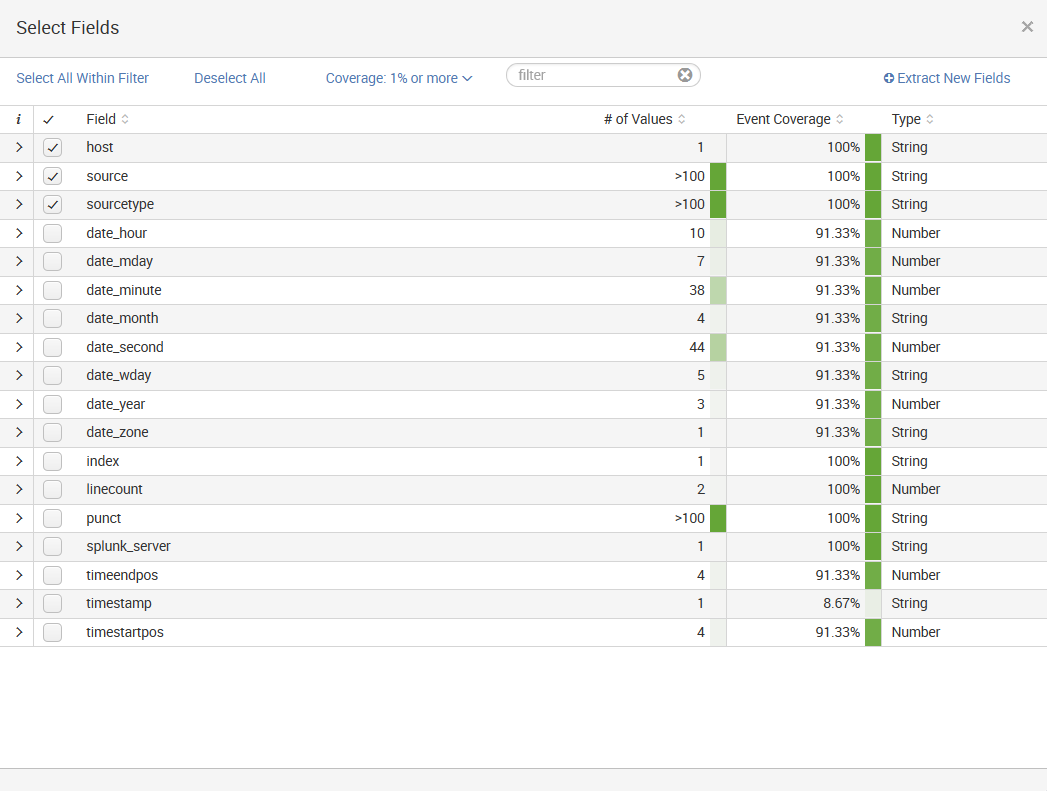Uncheck the sourcetype field checkbox
Viewport: 1047px width, 791px height.
(52, 204)
